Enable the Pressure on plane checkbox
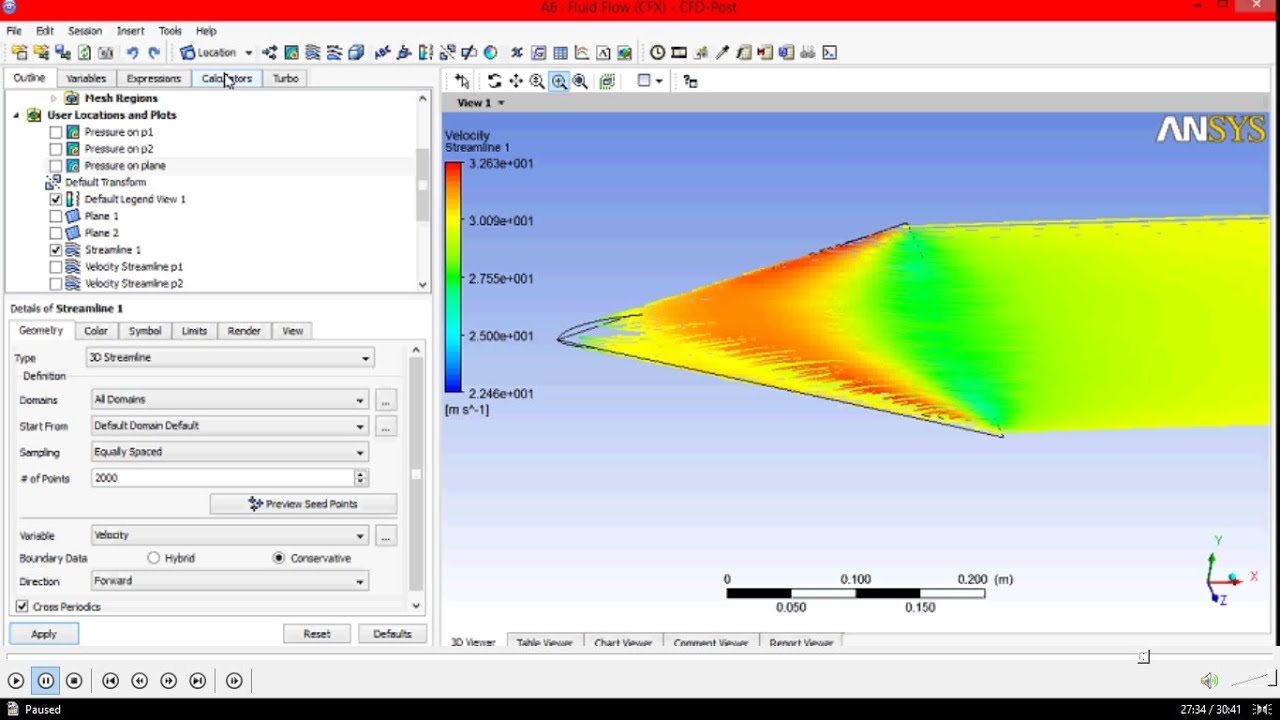This screenshot has width=1280, height=720. (56, 166)
